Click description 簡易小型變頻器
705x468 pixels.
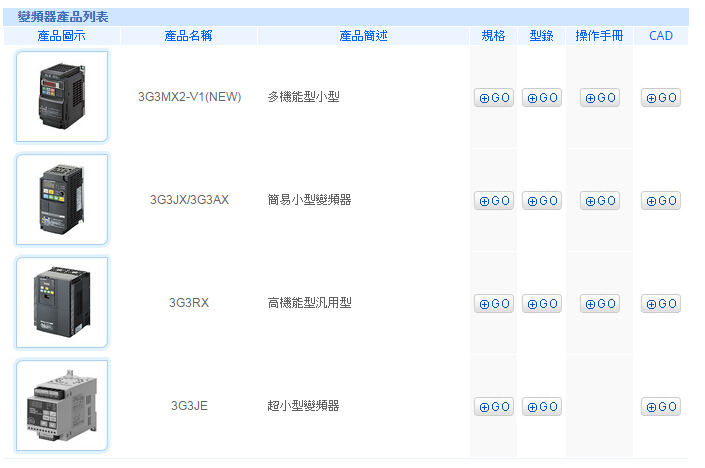click(309, 200)
